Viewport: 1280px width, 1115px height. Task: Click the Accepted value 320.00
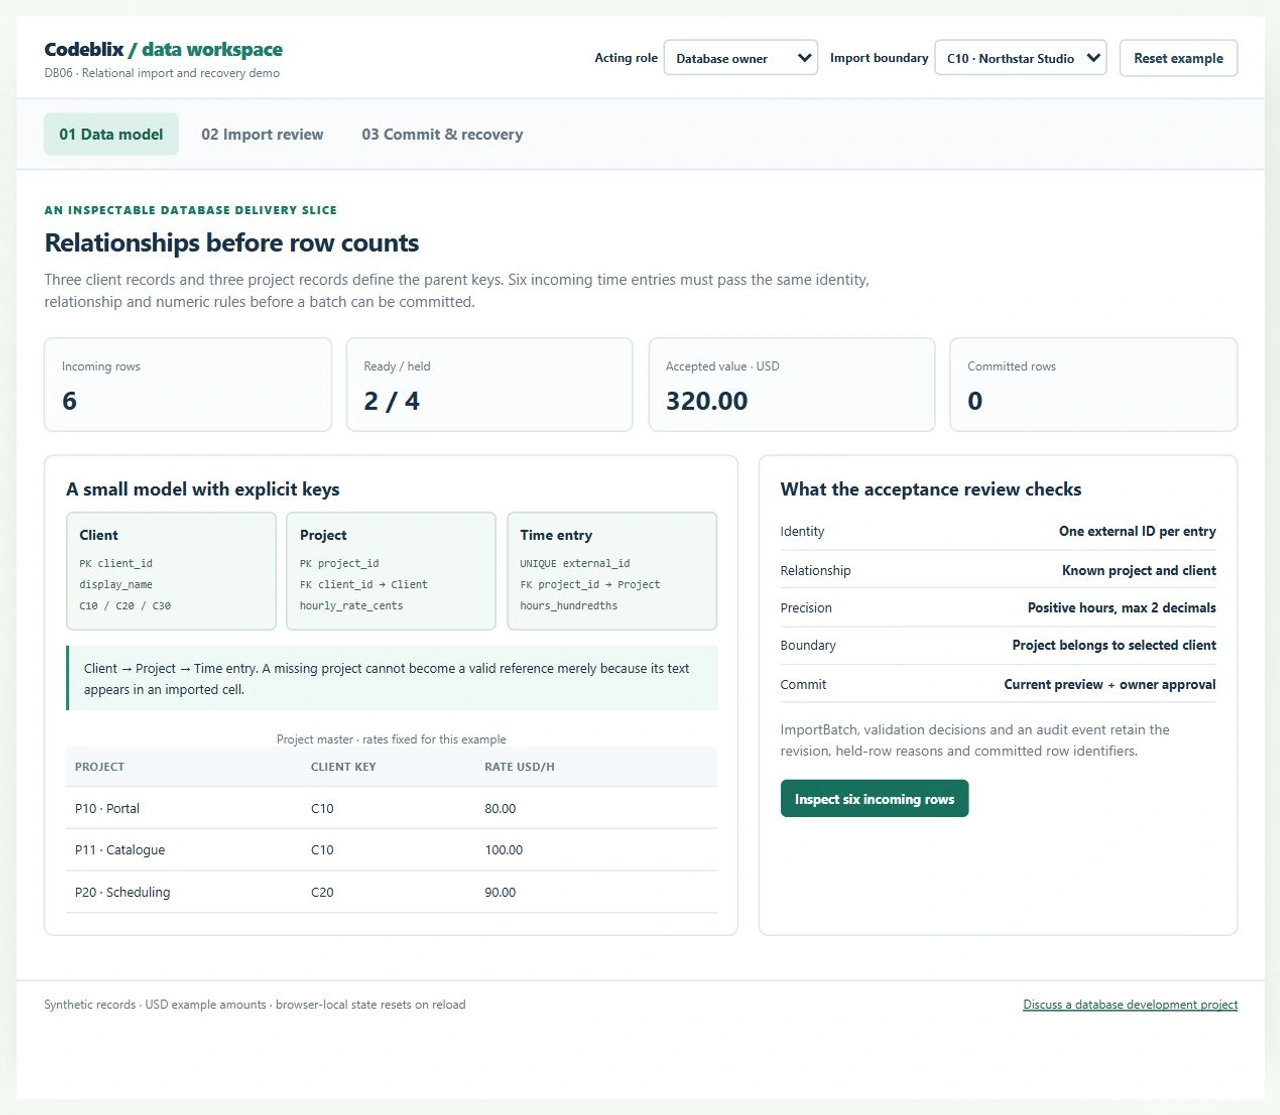coord(706,401)
